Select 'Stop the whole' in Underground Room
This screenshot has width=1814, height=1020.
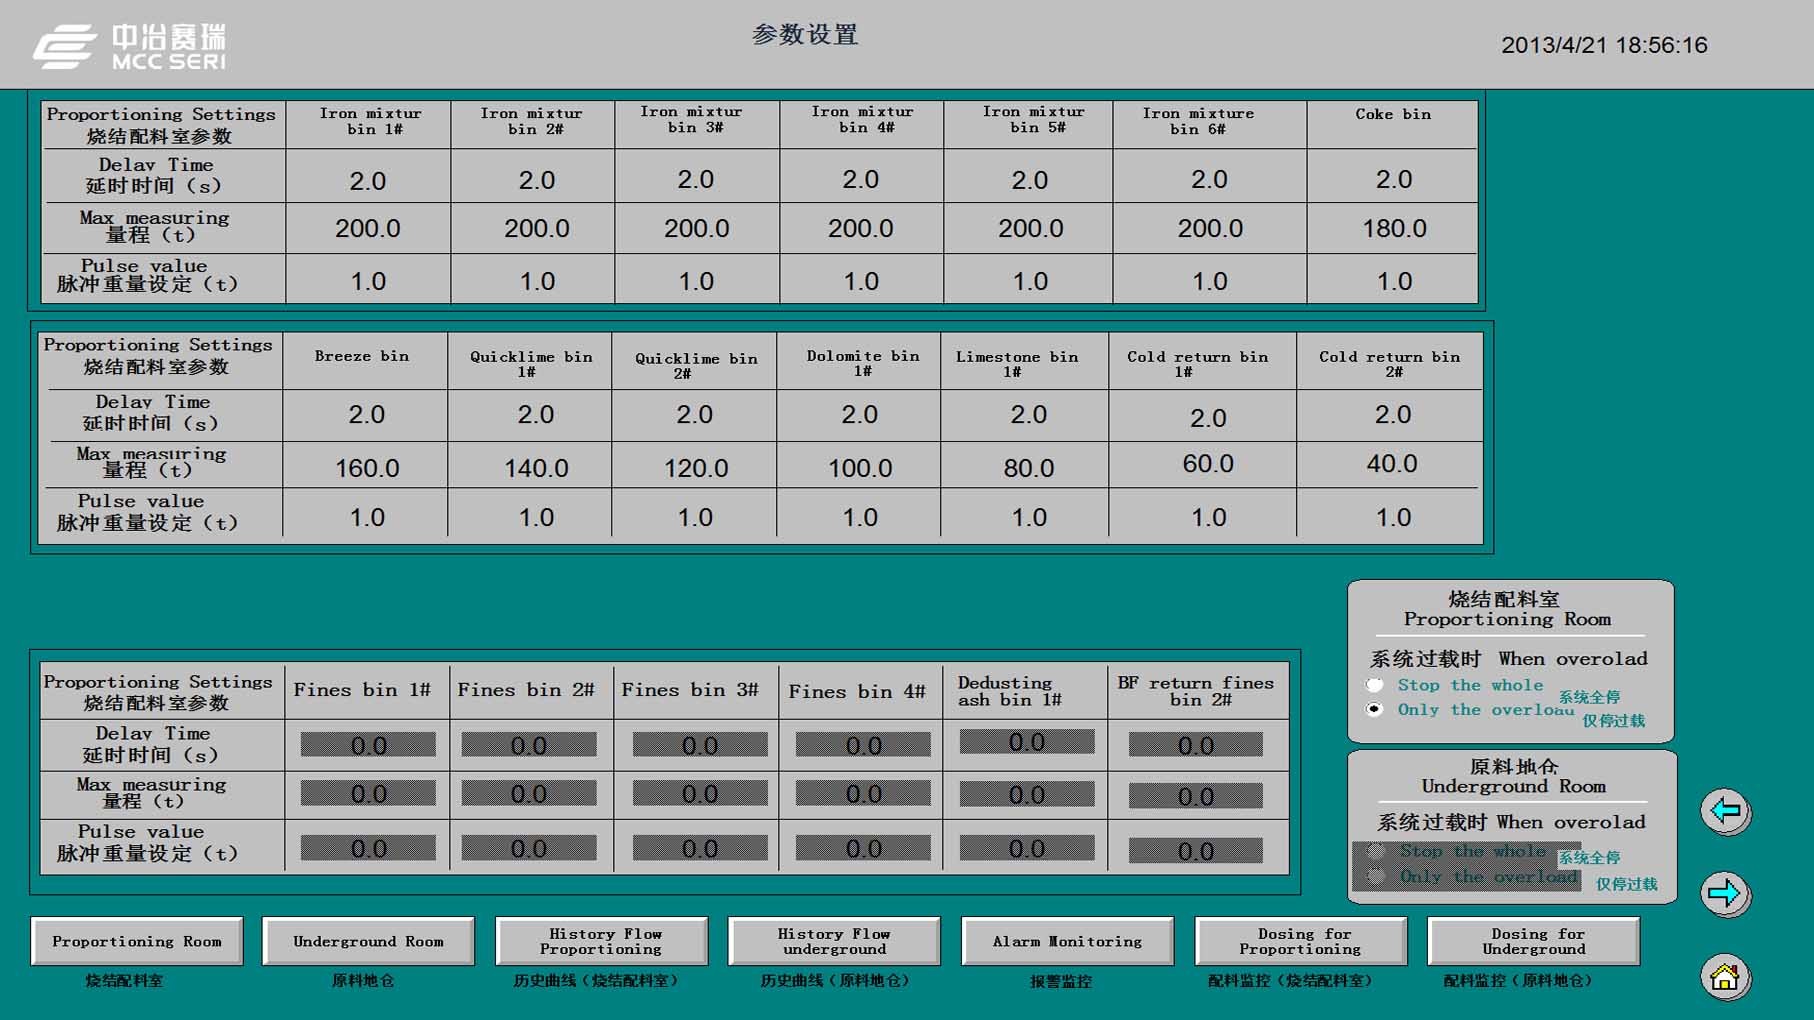pyautogui.click(x=1377, y=851)
